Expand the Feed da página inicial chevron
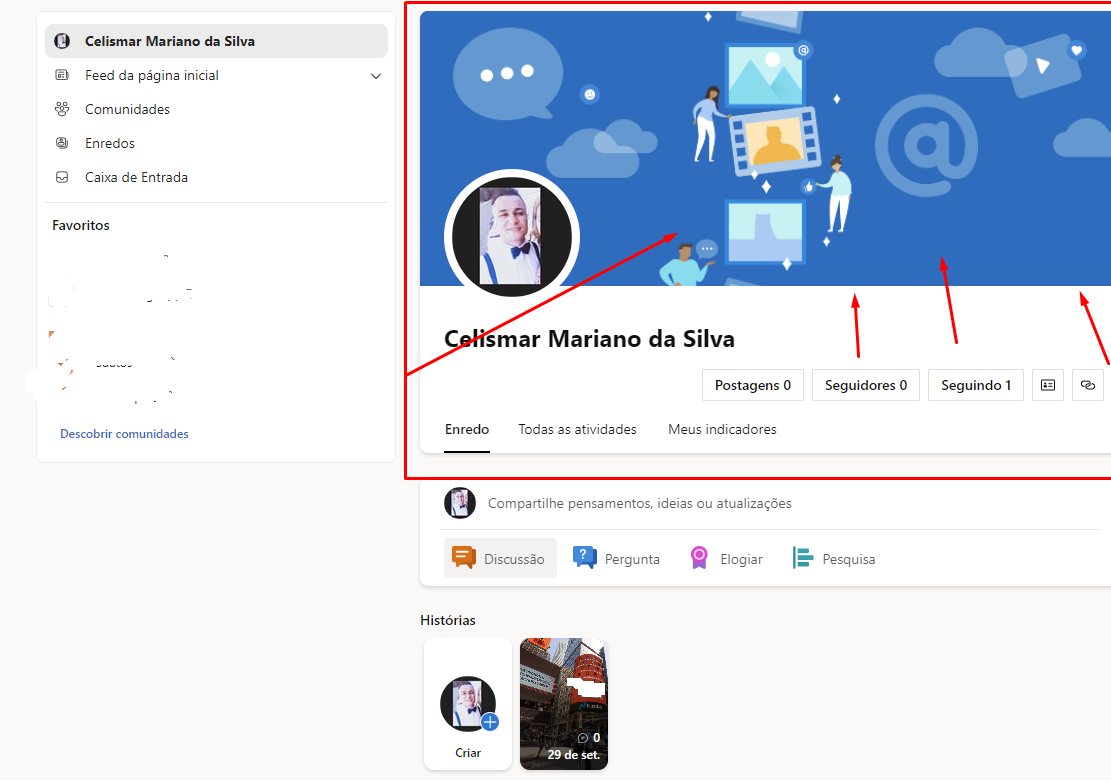The height and width of the screenshot is (783, 1111). coord(376,75)
